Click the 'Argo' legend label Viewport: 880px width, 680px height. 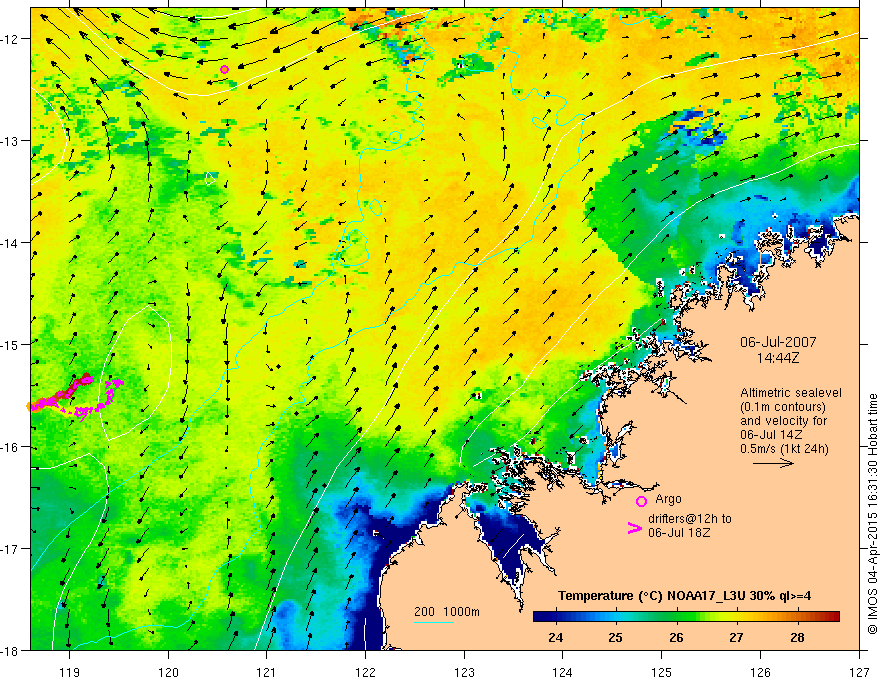point(668,499)
